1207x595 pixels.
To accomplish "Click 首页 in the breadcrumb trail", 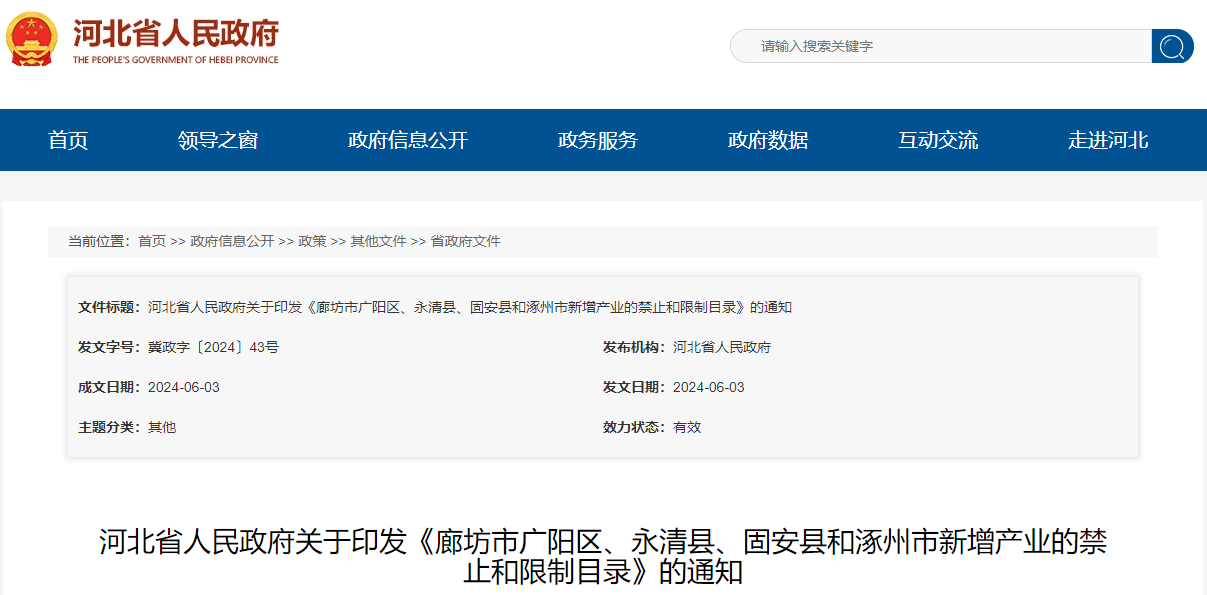I will tap(152, 241).
